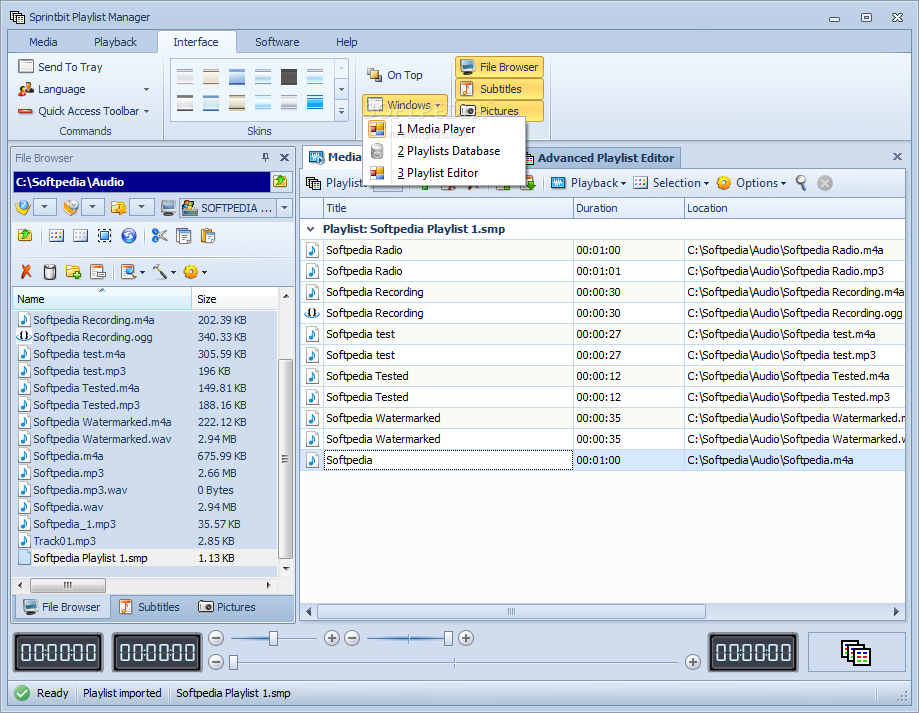Go up one folder beside the path field

point(280,182)
